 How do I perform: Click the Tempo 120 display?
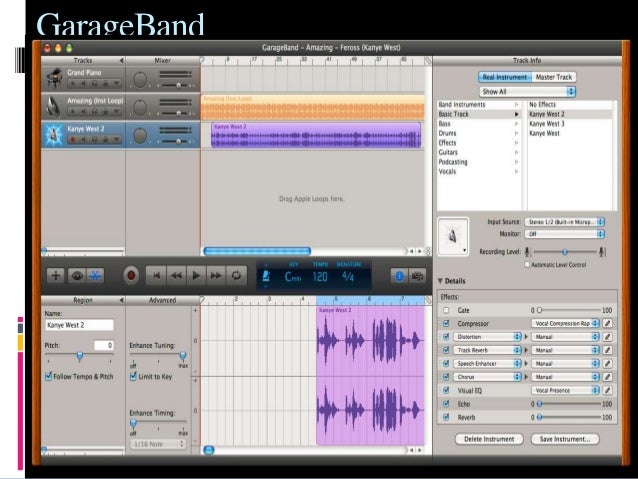coord(320,277)
